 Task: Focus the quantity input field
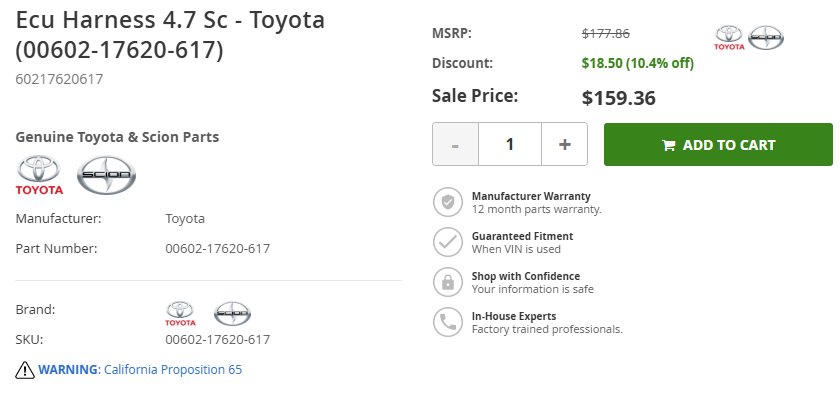[x=510, y=144]
